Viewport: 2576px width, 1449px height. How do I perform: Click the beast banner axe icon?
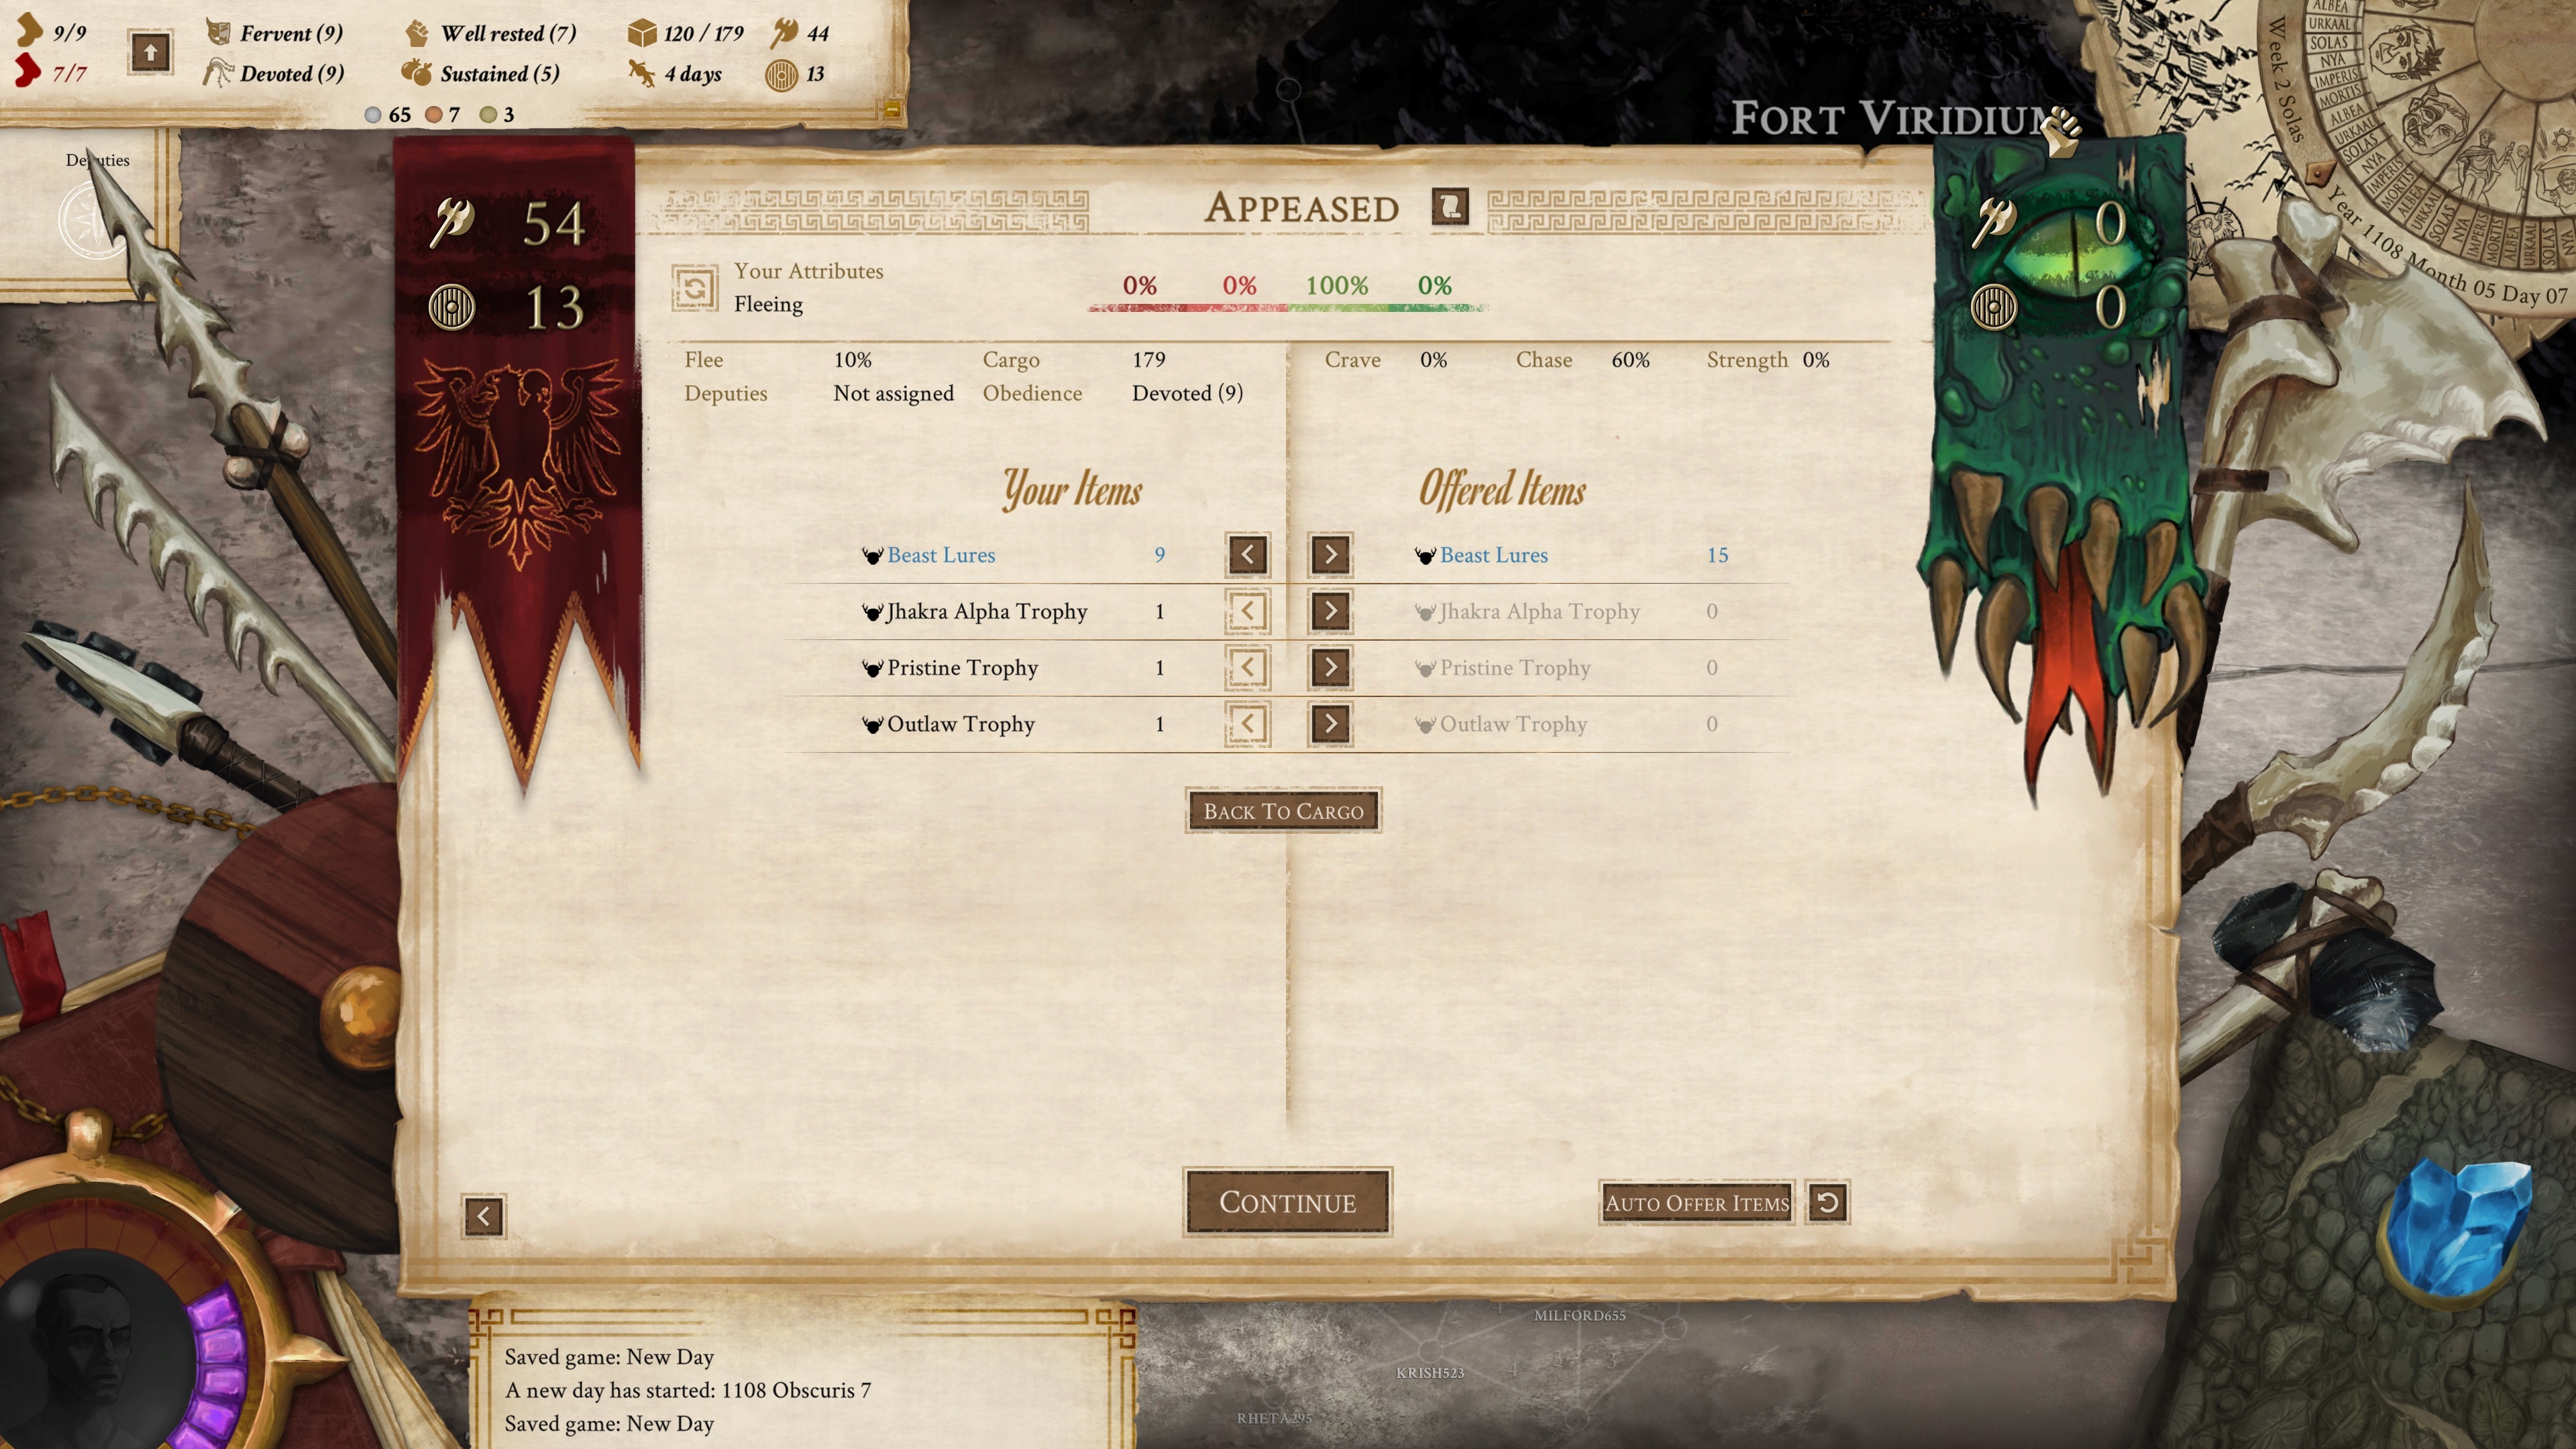pyautogui.click(x=1994, y=221)
